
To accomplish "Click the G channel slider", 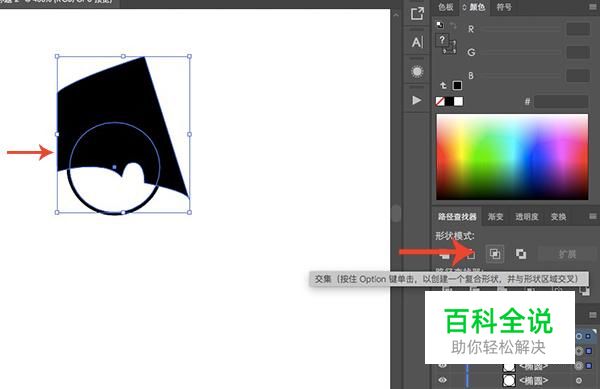I will click(521, 52).
